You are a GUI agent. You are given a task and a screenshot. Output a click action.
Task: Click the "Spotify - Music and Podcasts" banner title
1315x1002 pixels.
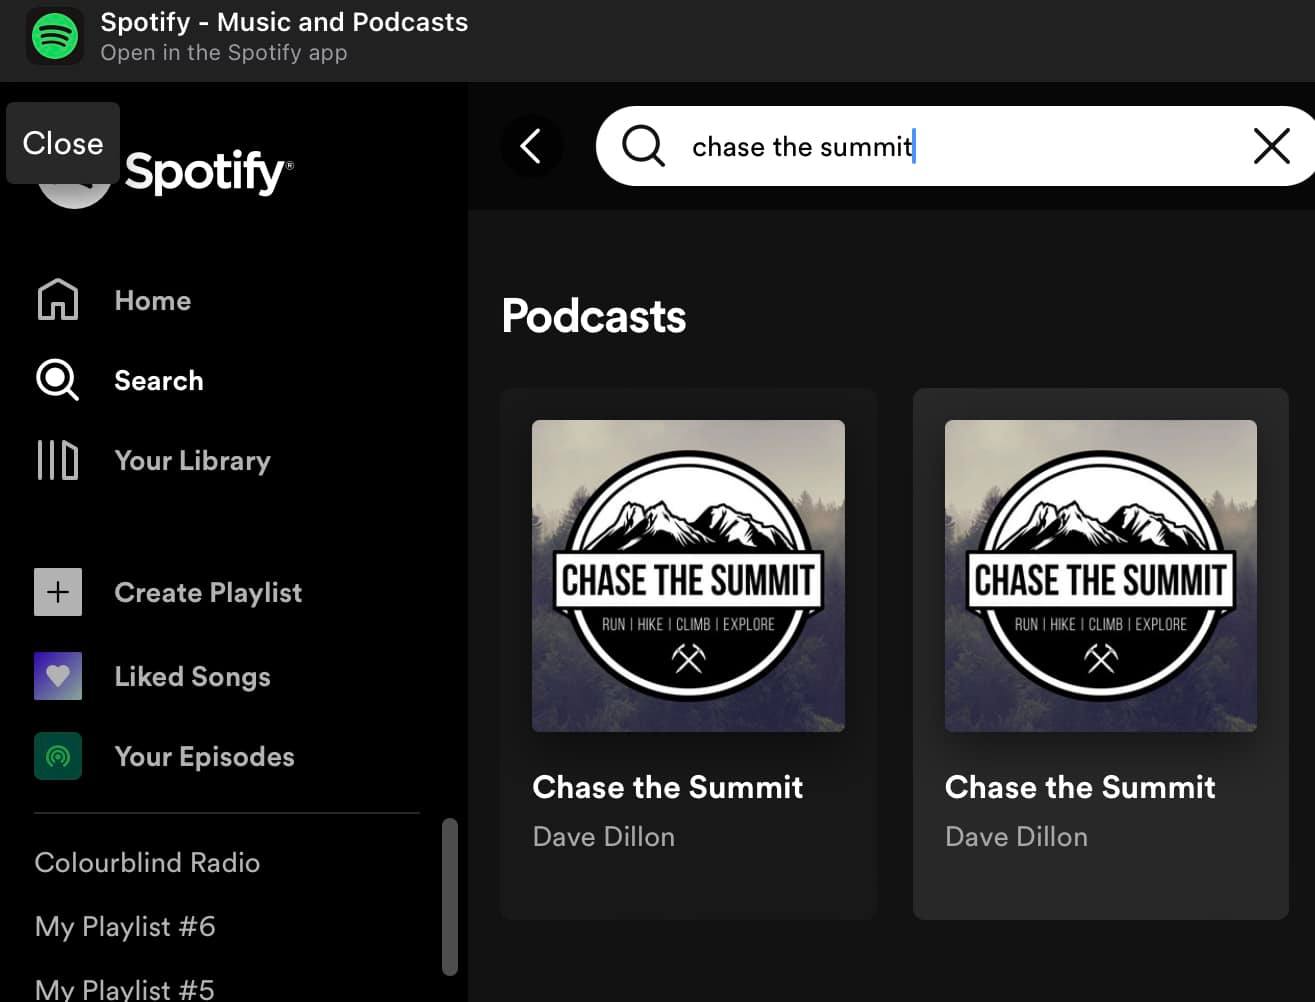click(284, 22)
